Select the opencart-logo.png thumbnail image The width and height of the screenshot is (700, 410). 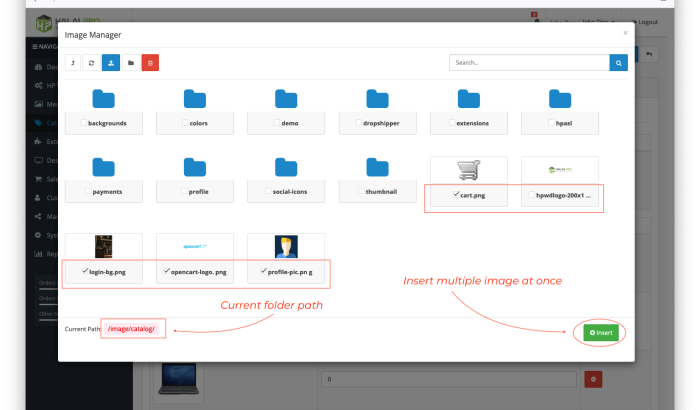click(195, 247)
